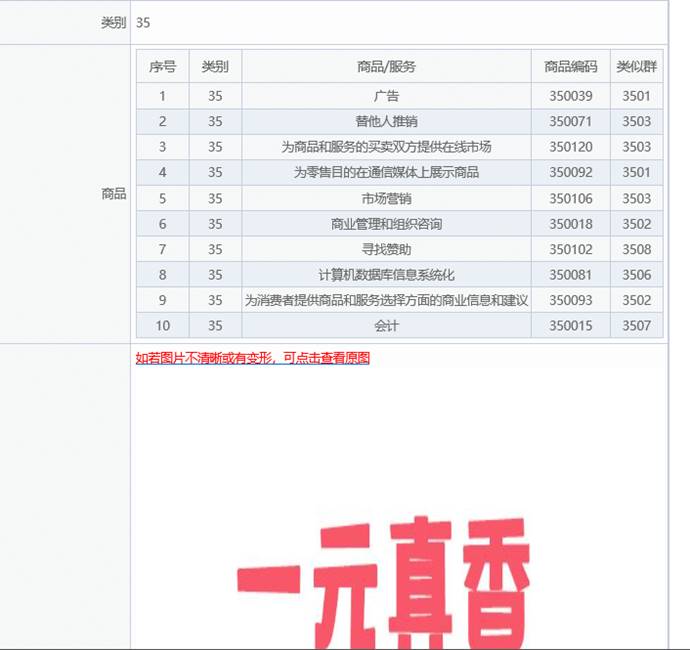The width and height of the screenshot is (690, 650).
Task: Click the 商品 row label on the left
Action: point(113,194)
